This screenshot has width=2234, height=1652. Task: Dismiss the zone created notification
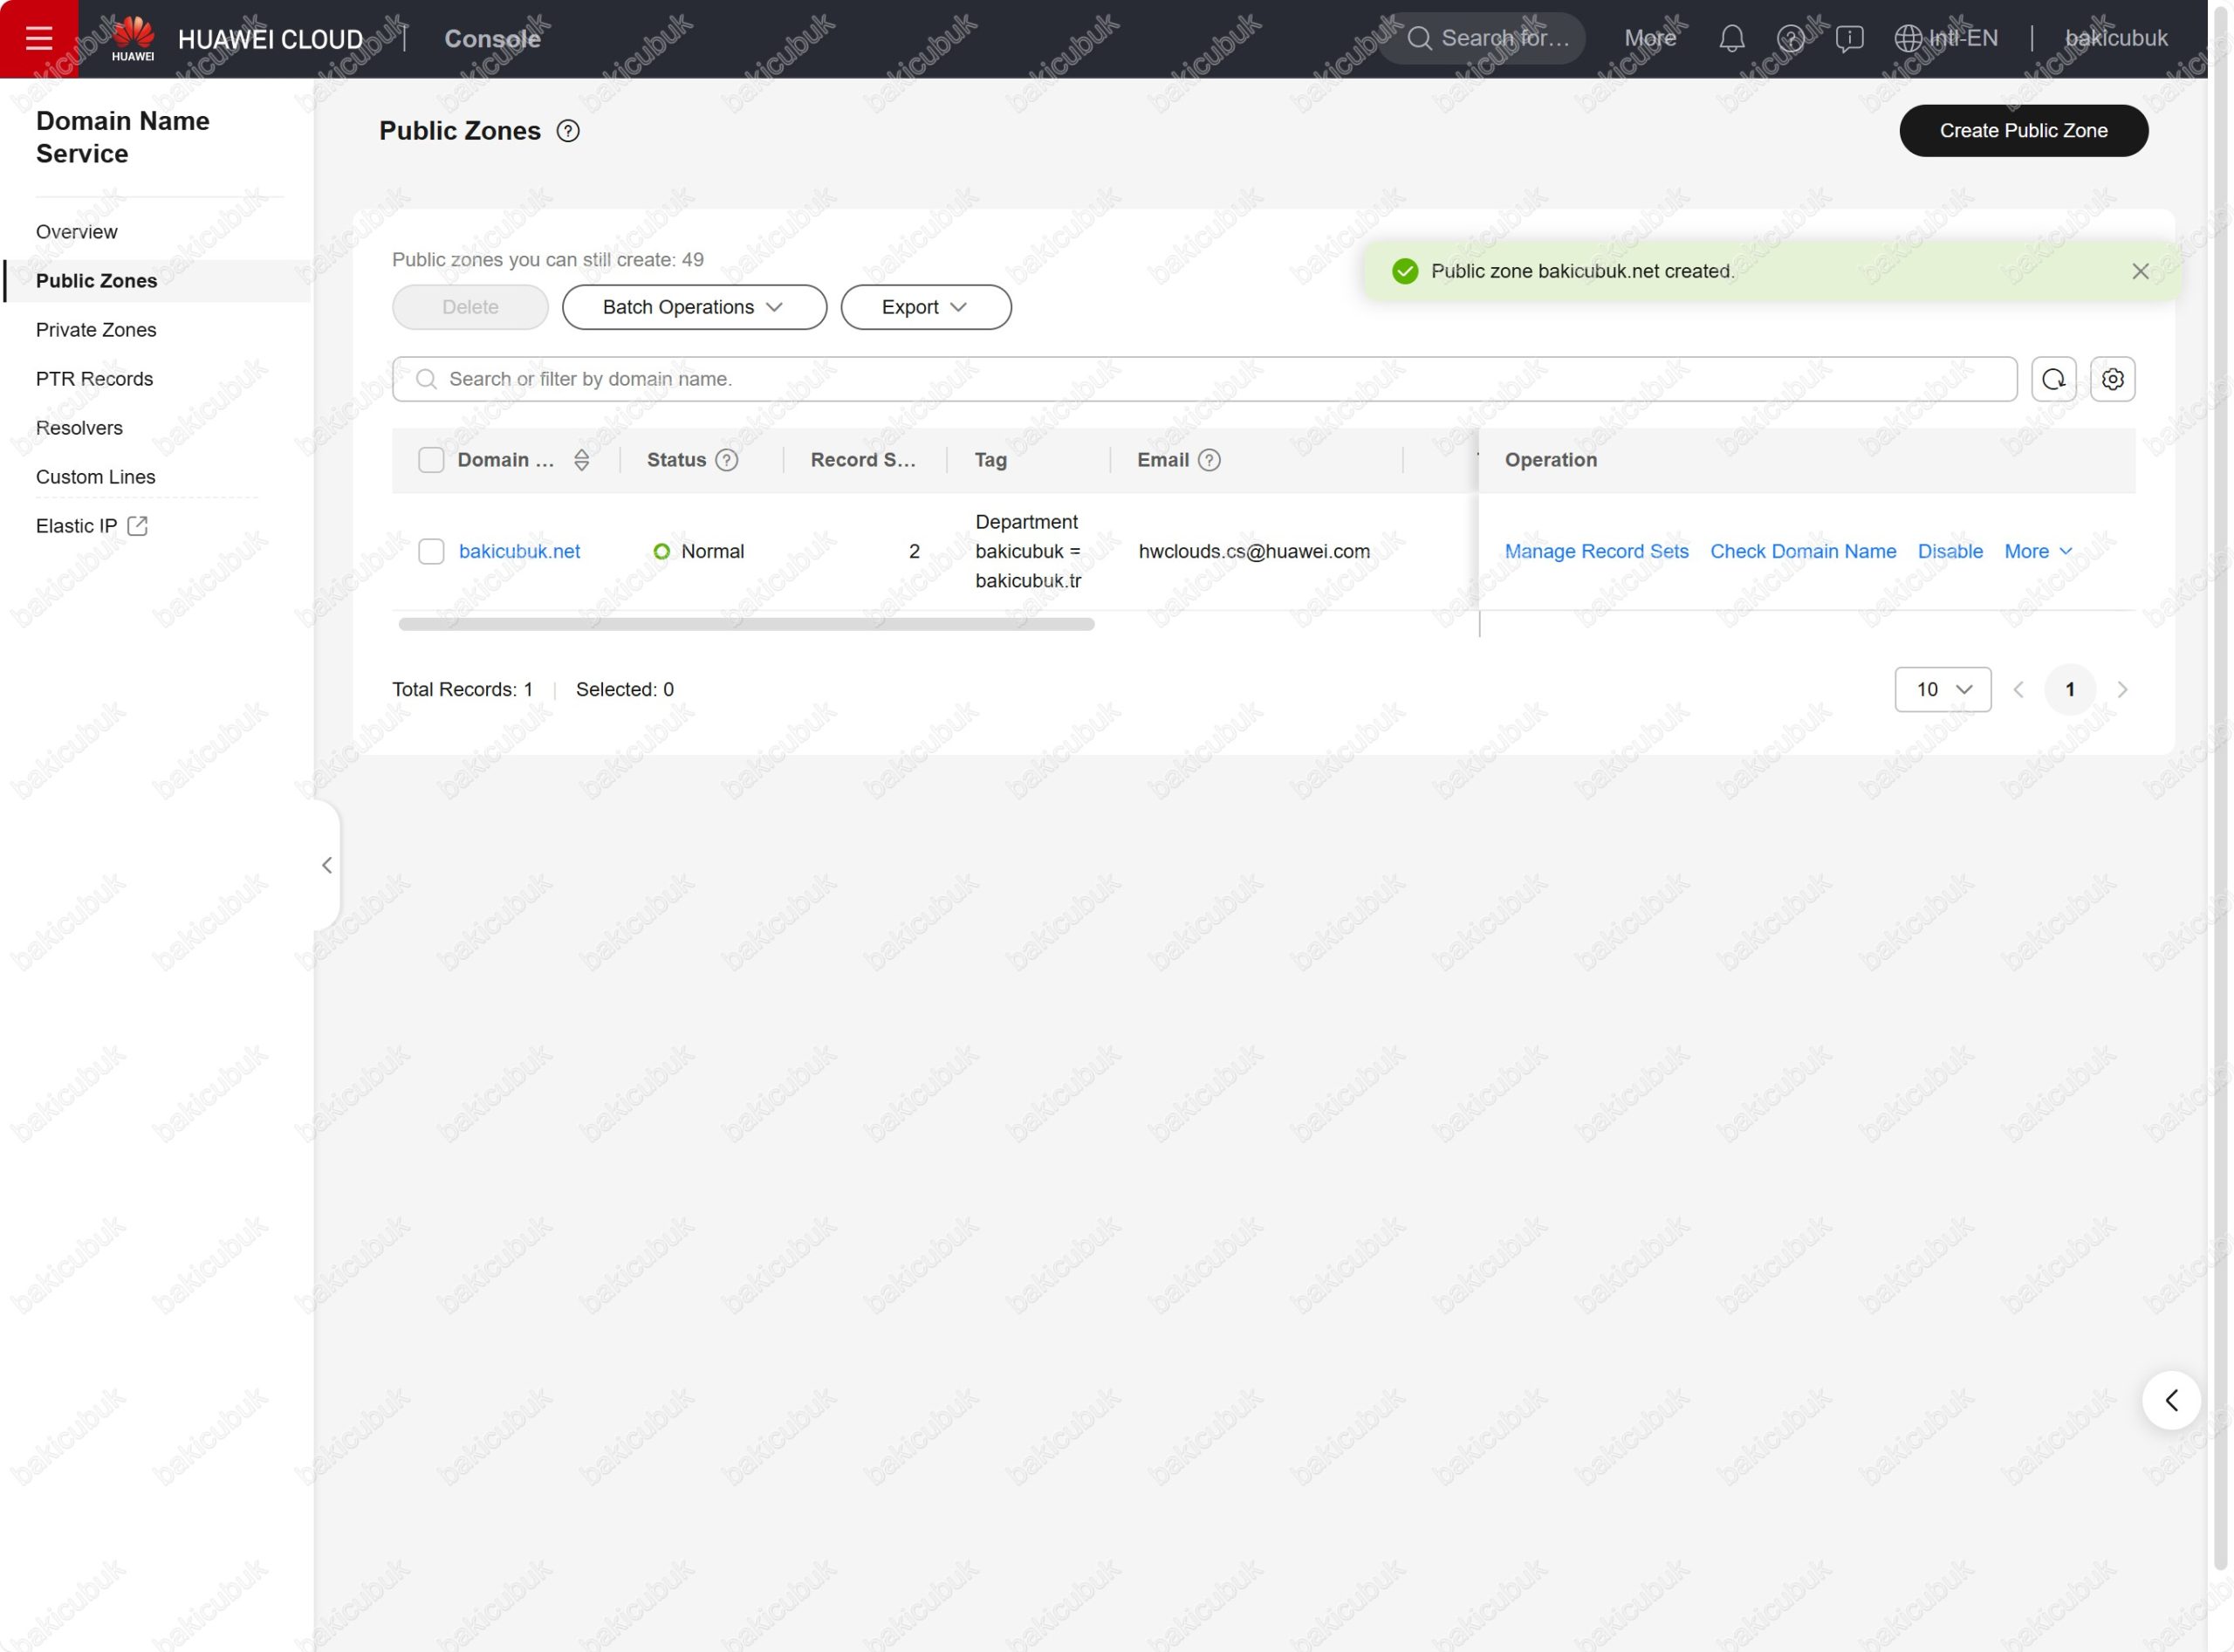[x=2140, y=271]
